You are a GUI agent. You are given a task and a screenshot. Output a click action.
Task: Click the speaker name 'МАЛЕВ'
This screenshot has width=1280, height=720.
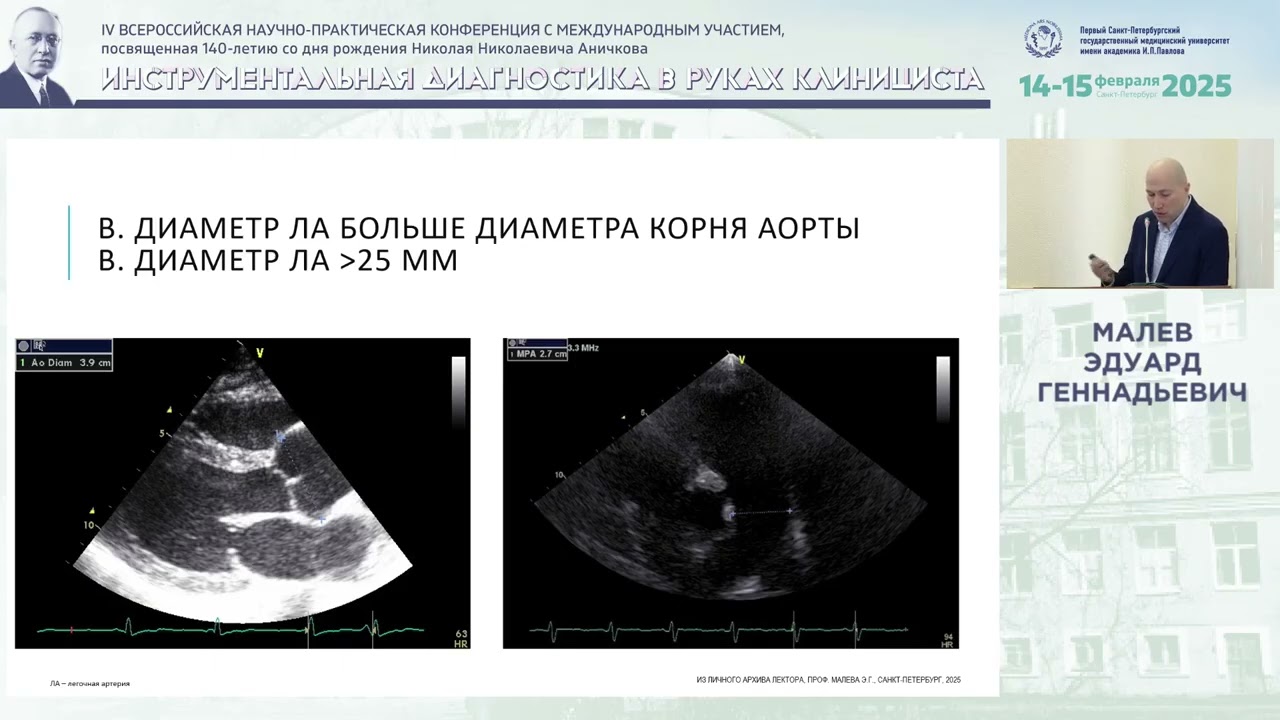1142,333
